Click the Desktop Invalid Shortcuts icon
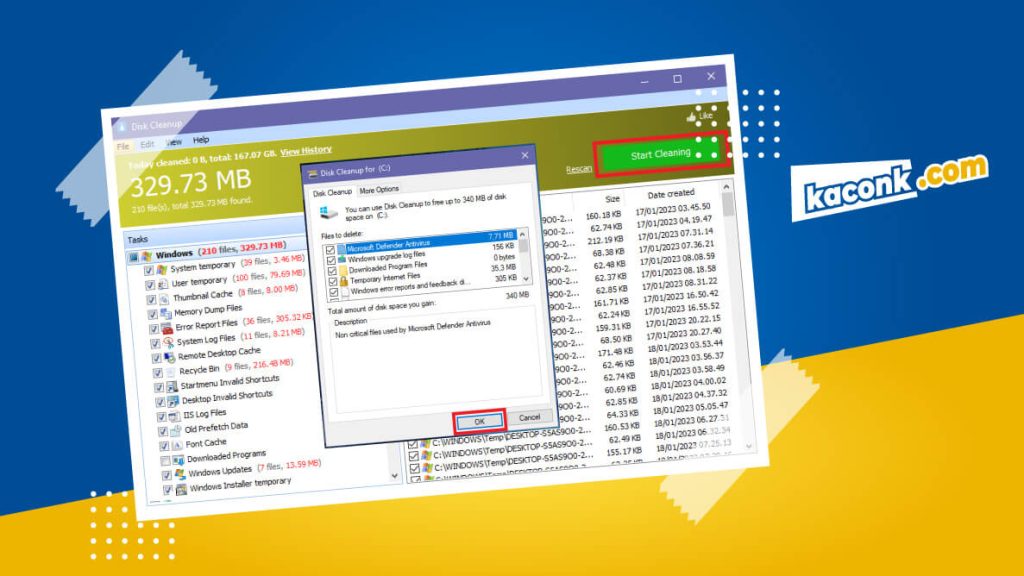Image resolution: width=1024 pixels, height=576 pixels. tap(173, 401)
